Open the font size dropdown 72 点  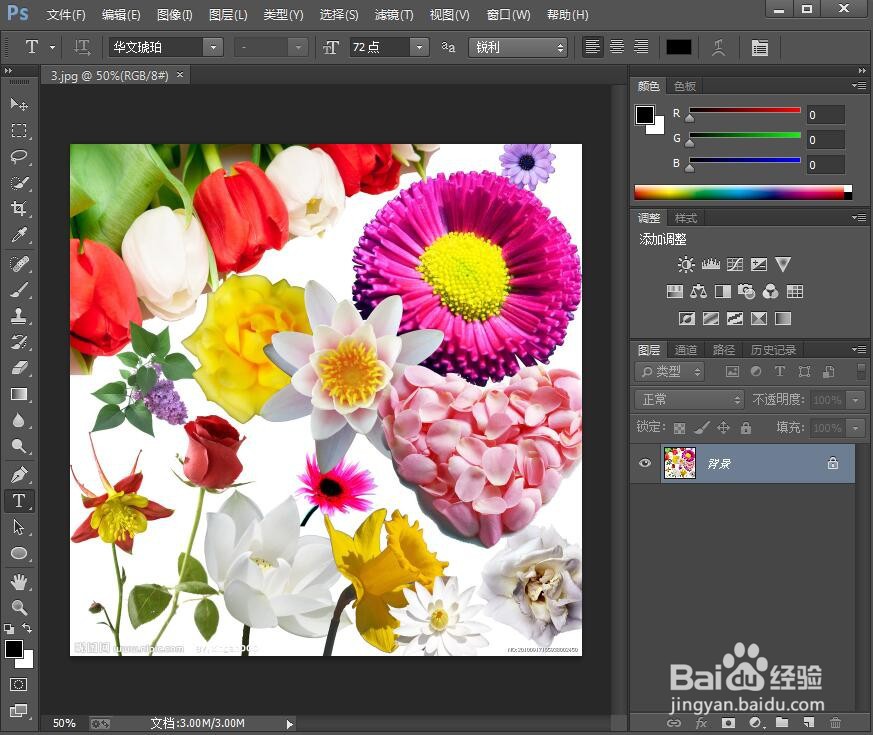tap(419, 47)
